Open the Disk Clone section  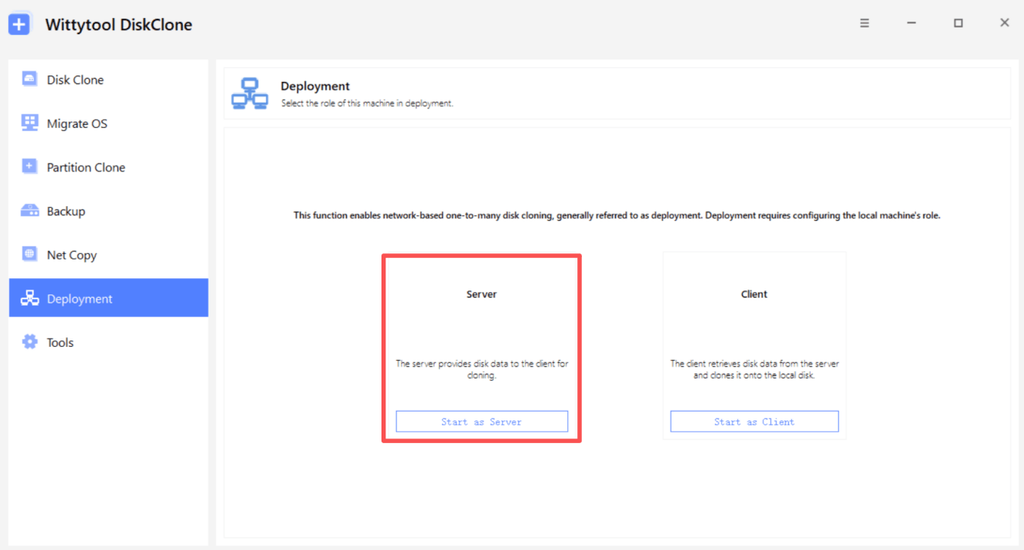point(108,80)
